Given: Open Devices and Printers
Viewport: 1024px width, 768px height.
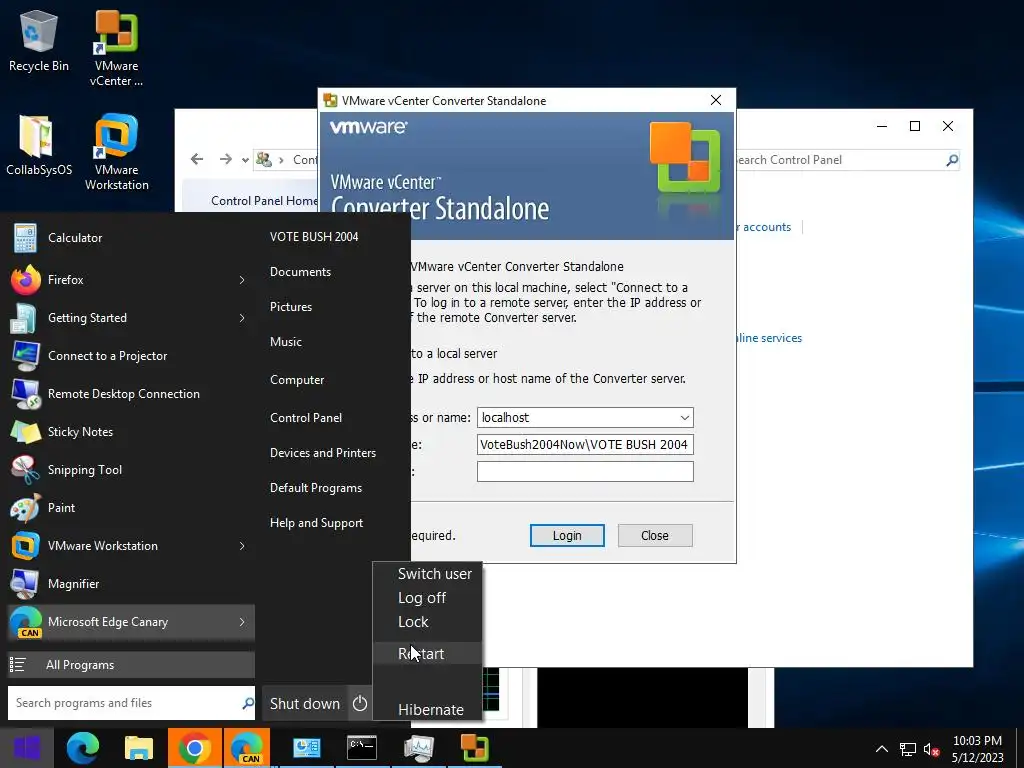Looking at the screenshot, I should pyautogui.click(x=323, y=453).
